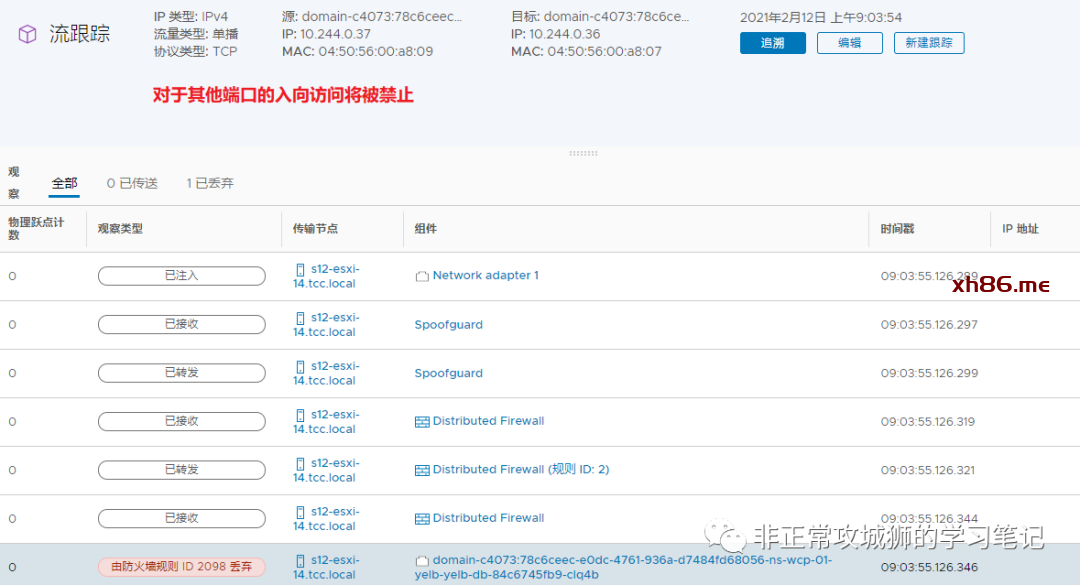Open Distributed Firewall (规则 ID: 2) link

click(520, 470)
